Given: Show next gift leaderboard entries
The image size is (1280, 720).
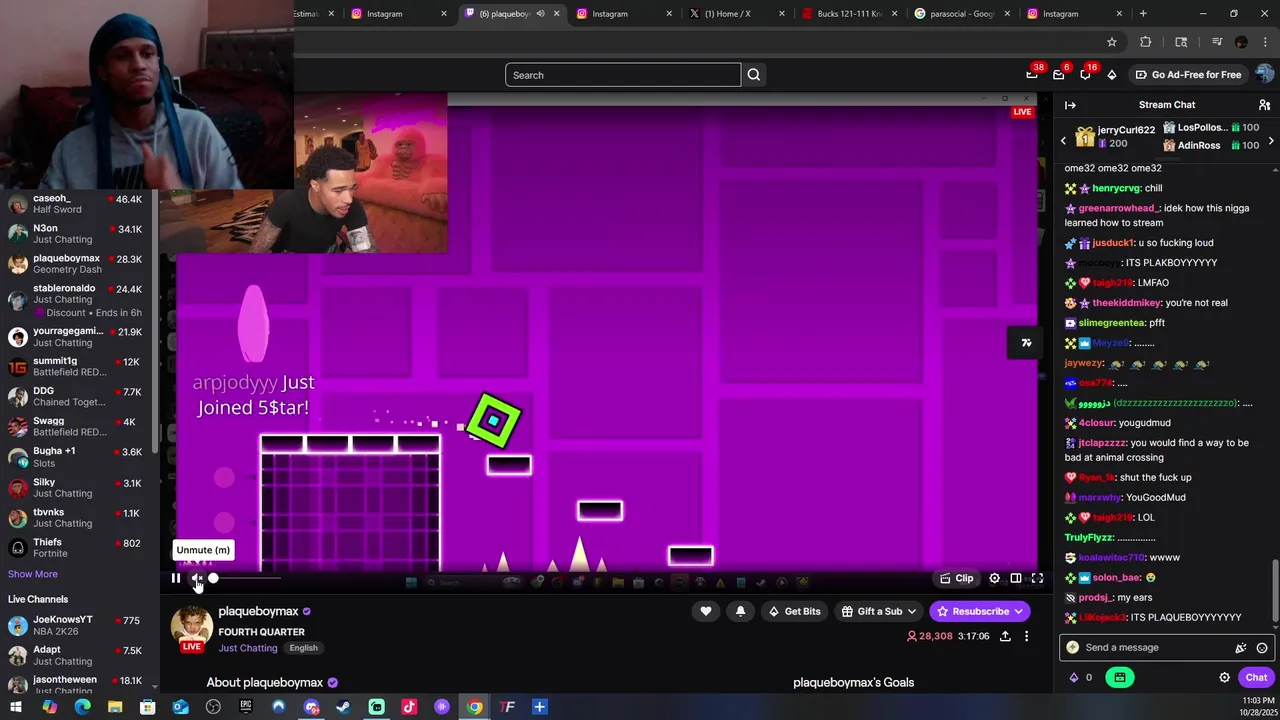Looking at the screenshot, I should click(x=1271, y=141).
